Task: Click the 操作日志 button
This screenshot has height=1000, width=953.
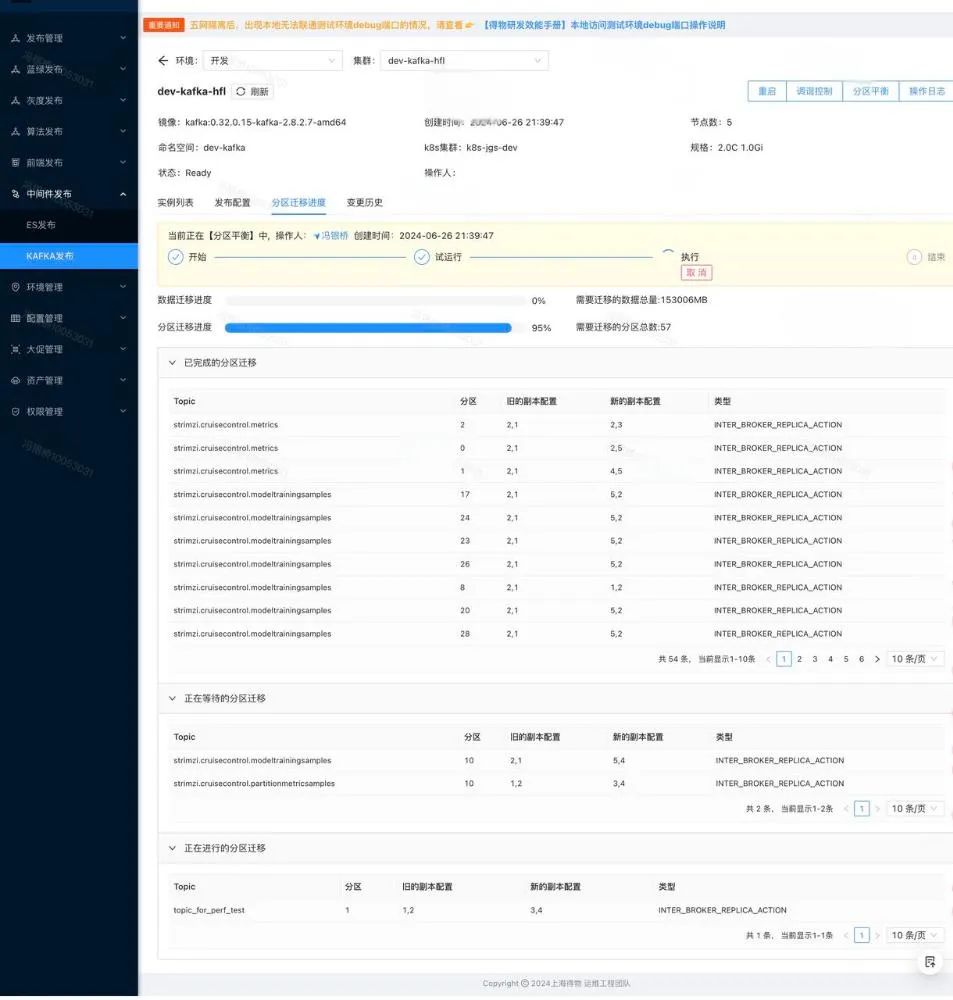Action: tap(926, 91)
